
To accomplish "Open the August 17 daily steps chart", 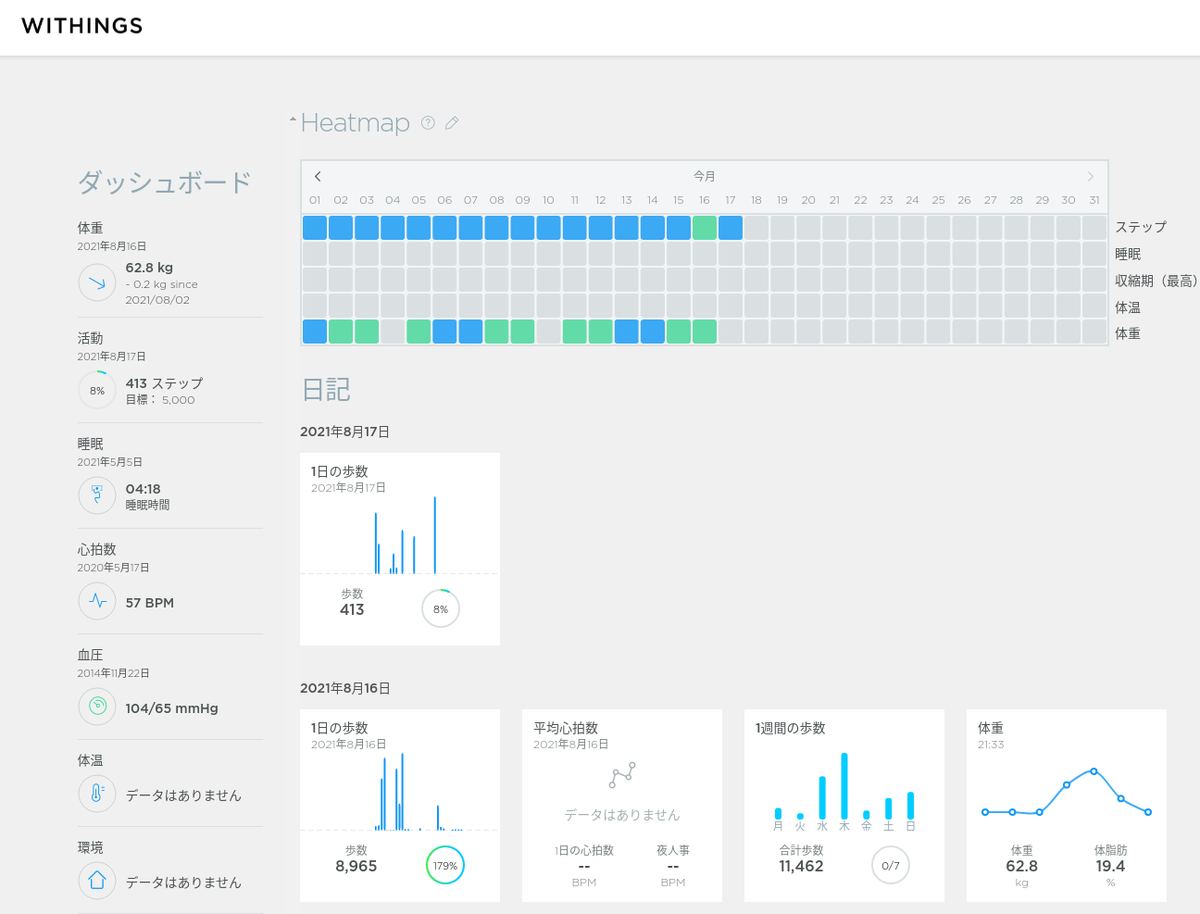I will [400, 535].
